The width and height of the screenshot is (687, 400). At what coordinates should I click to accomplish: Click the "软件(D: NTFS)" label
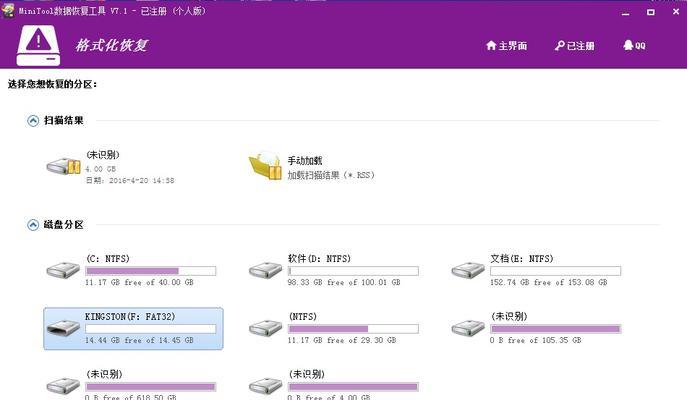click(x=319, y=258)
